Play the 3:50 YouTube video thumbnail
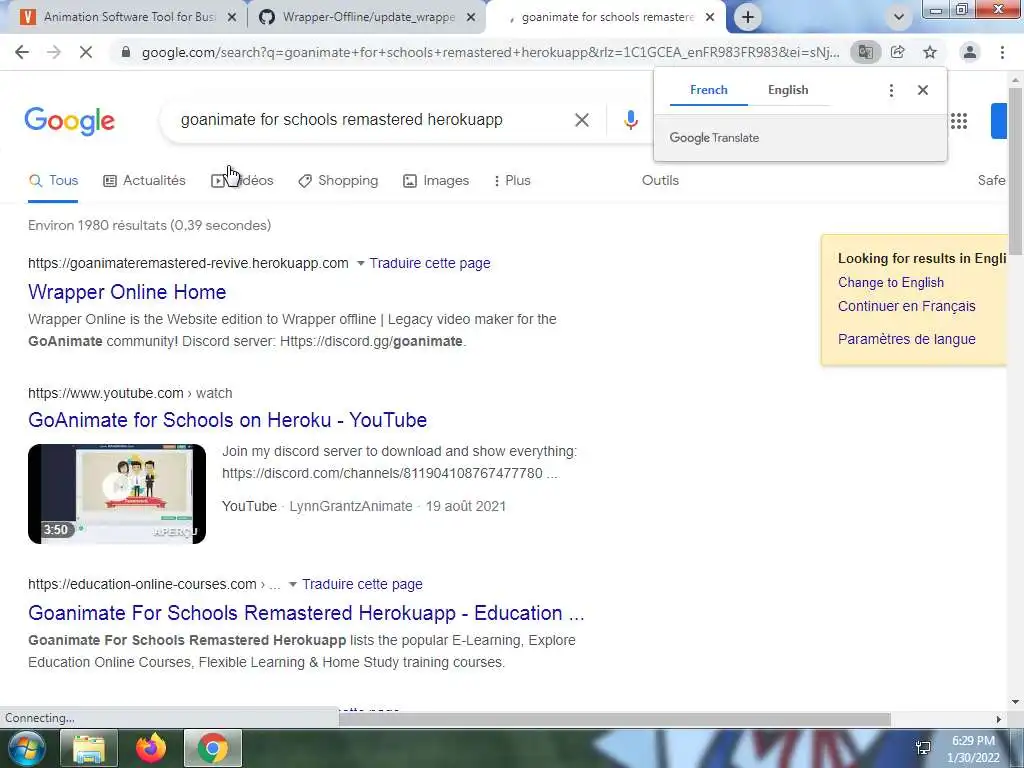Screen dimensions: 1024x768 click(x=117, y=494)
